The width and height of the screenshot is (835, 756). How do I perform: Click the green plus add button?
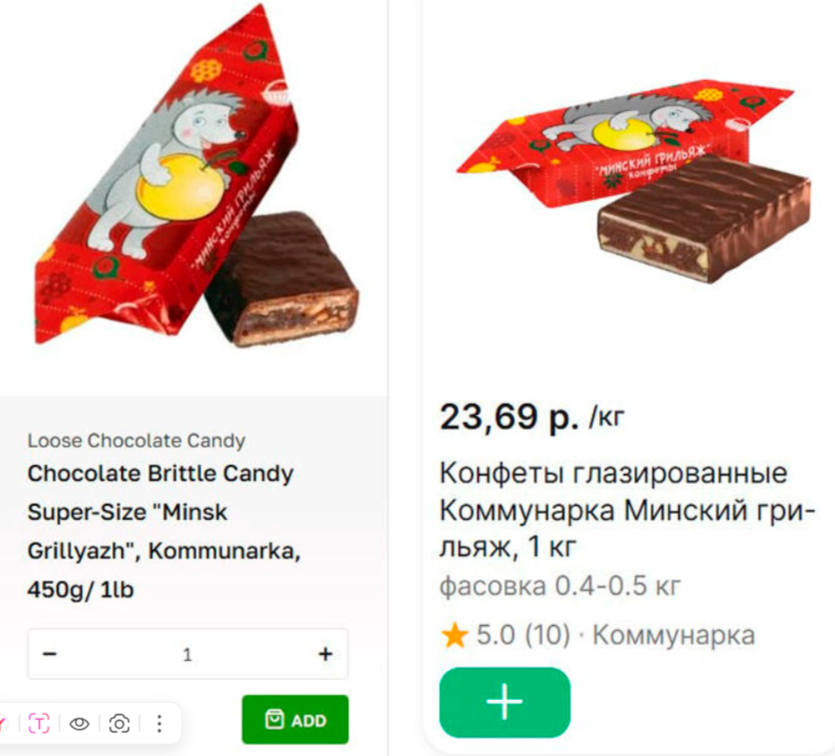click(x=504, y=702)
